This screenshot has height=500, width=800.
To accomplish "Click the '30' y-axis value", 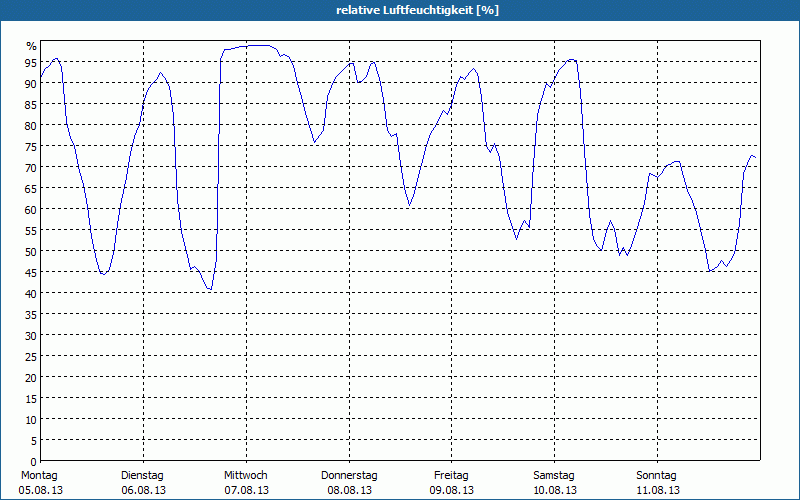I will (31, 336).
